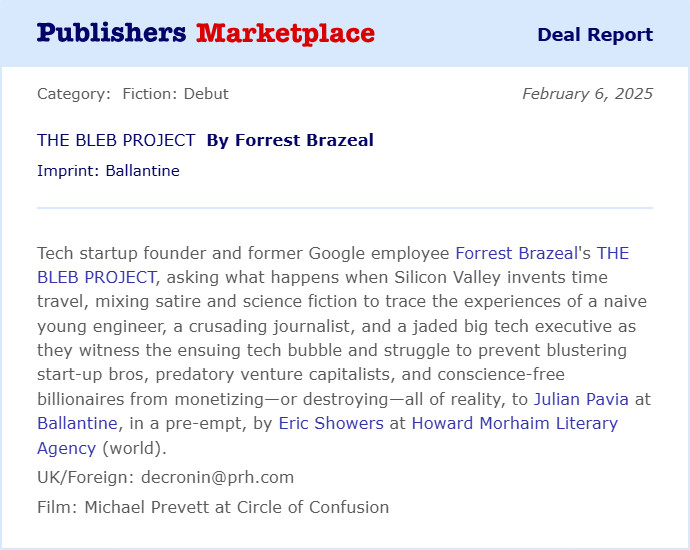This screenshot has height=550, width=690.
Task: Open the Imprint: Ballantine line
Action: [108, 171]
